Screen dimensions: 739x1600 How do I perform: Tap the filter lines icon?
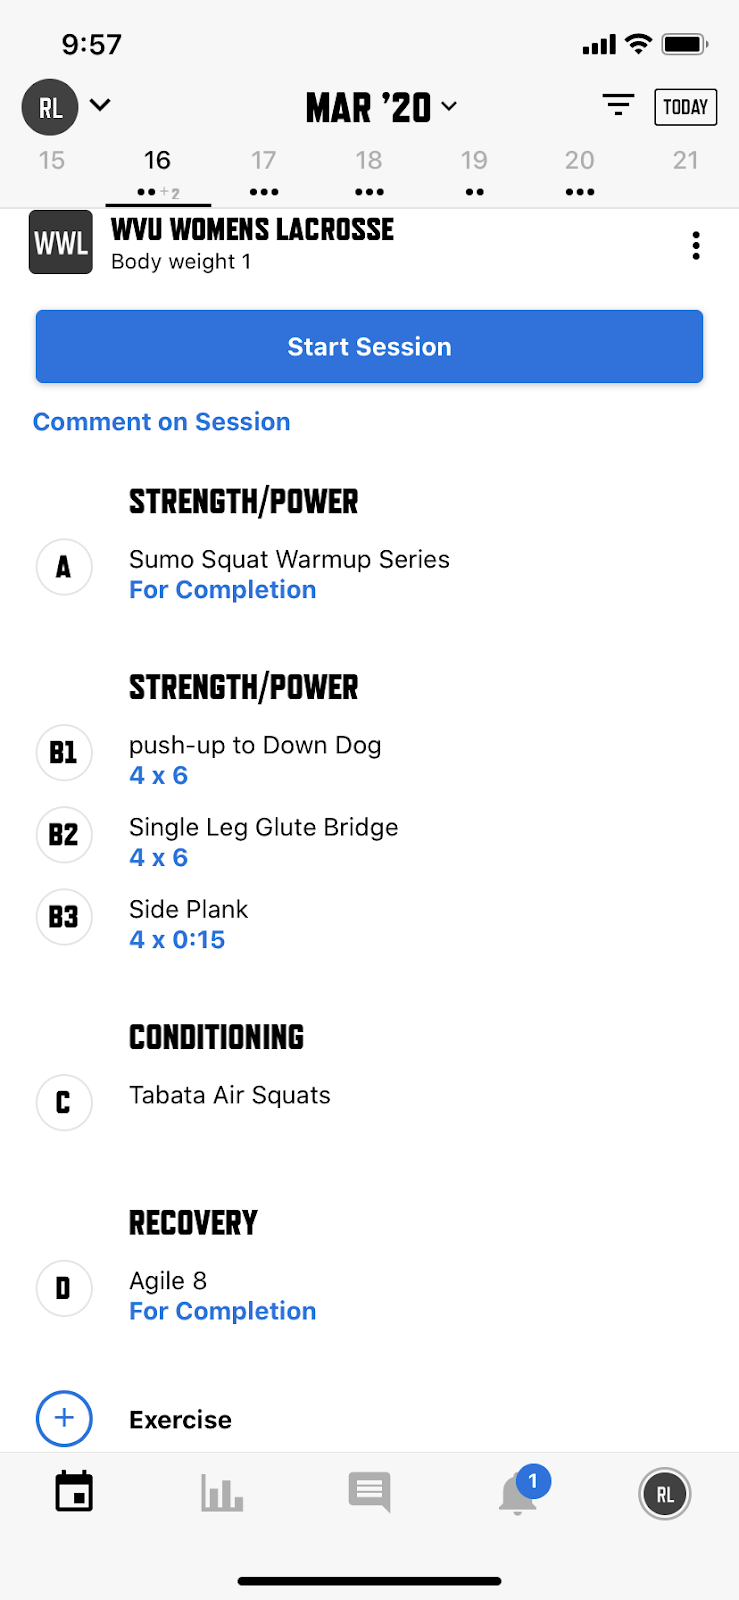click(x=618, y=105)
